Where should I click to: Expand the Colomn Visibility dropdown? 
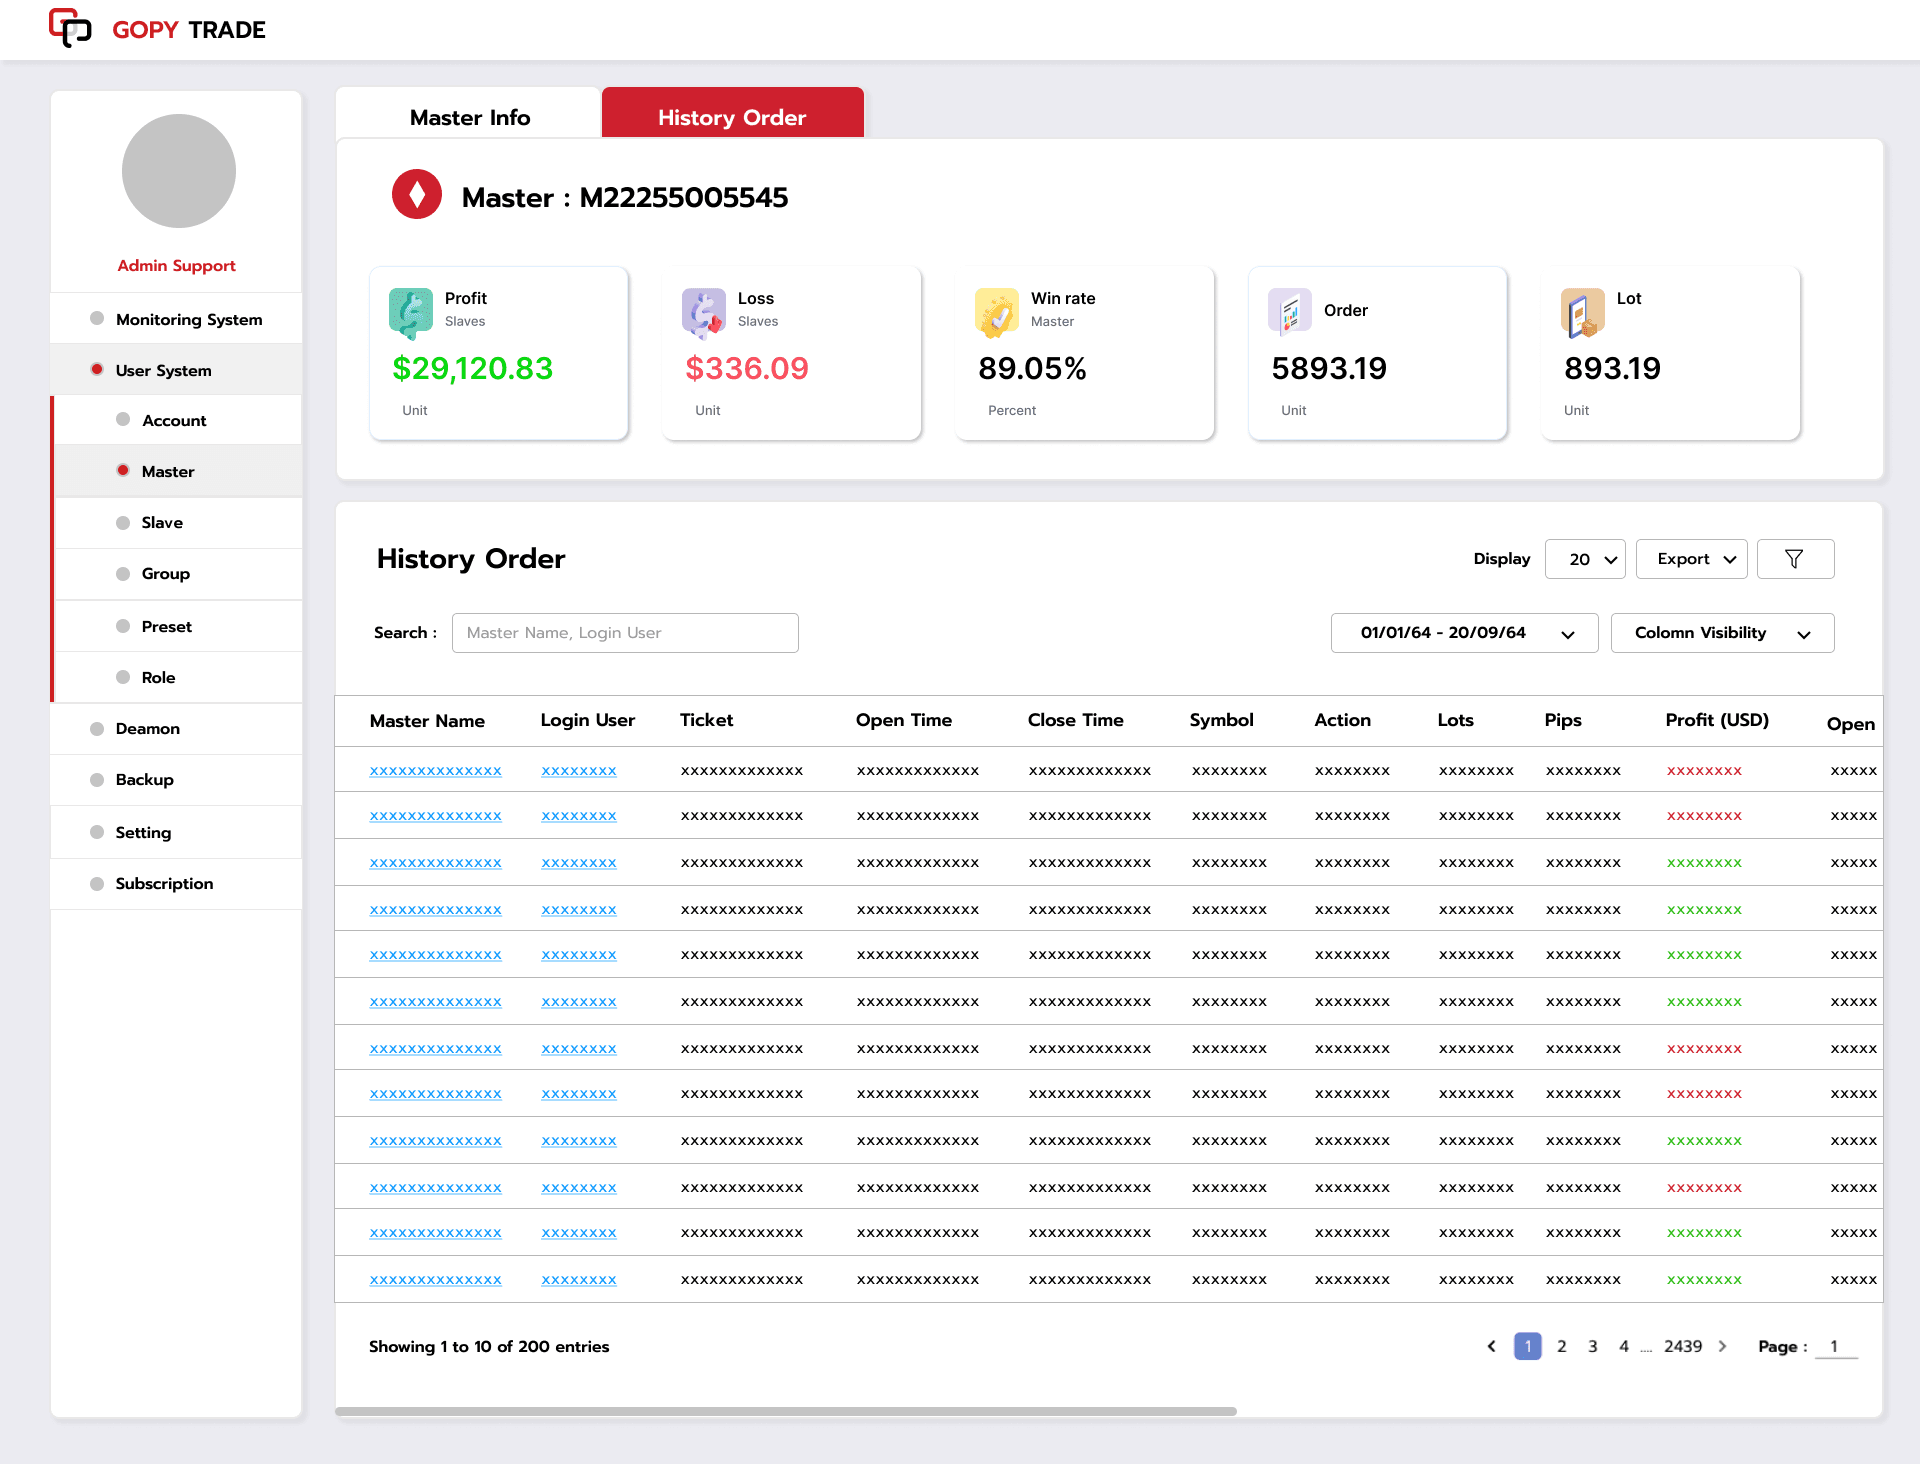click(x=1721, y=632)
